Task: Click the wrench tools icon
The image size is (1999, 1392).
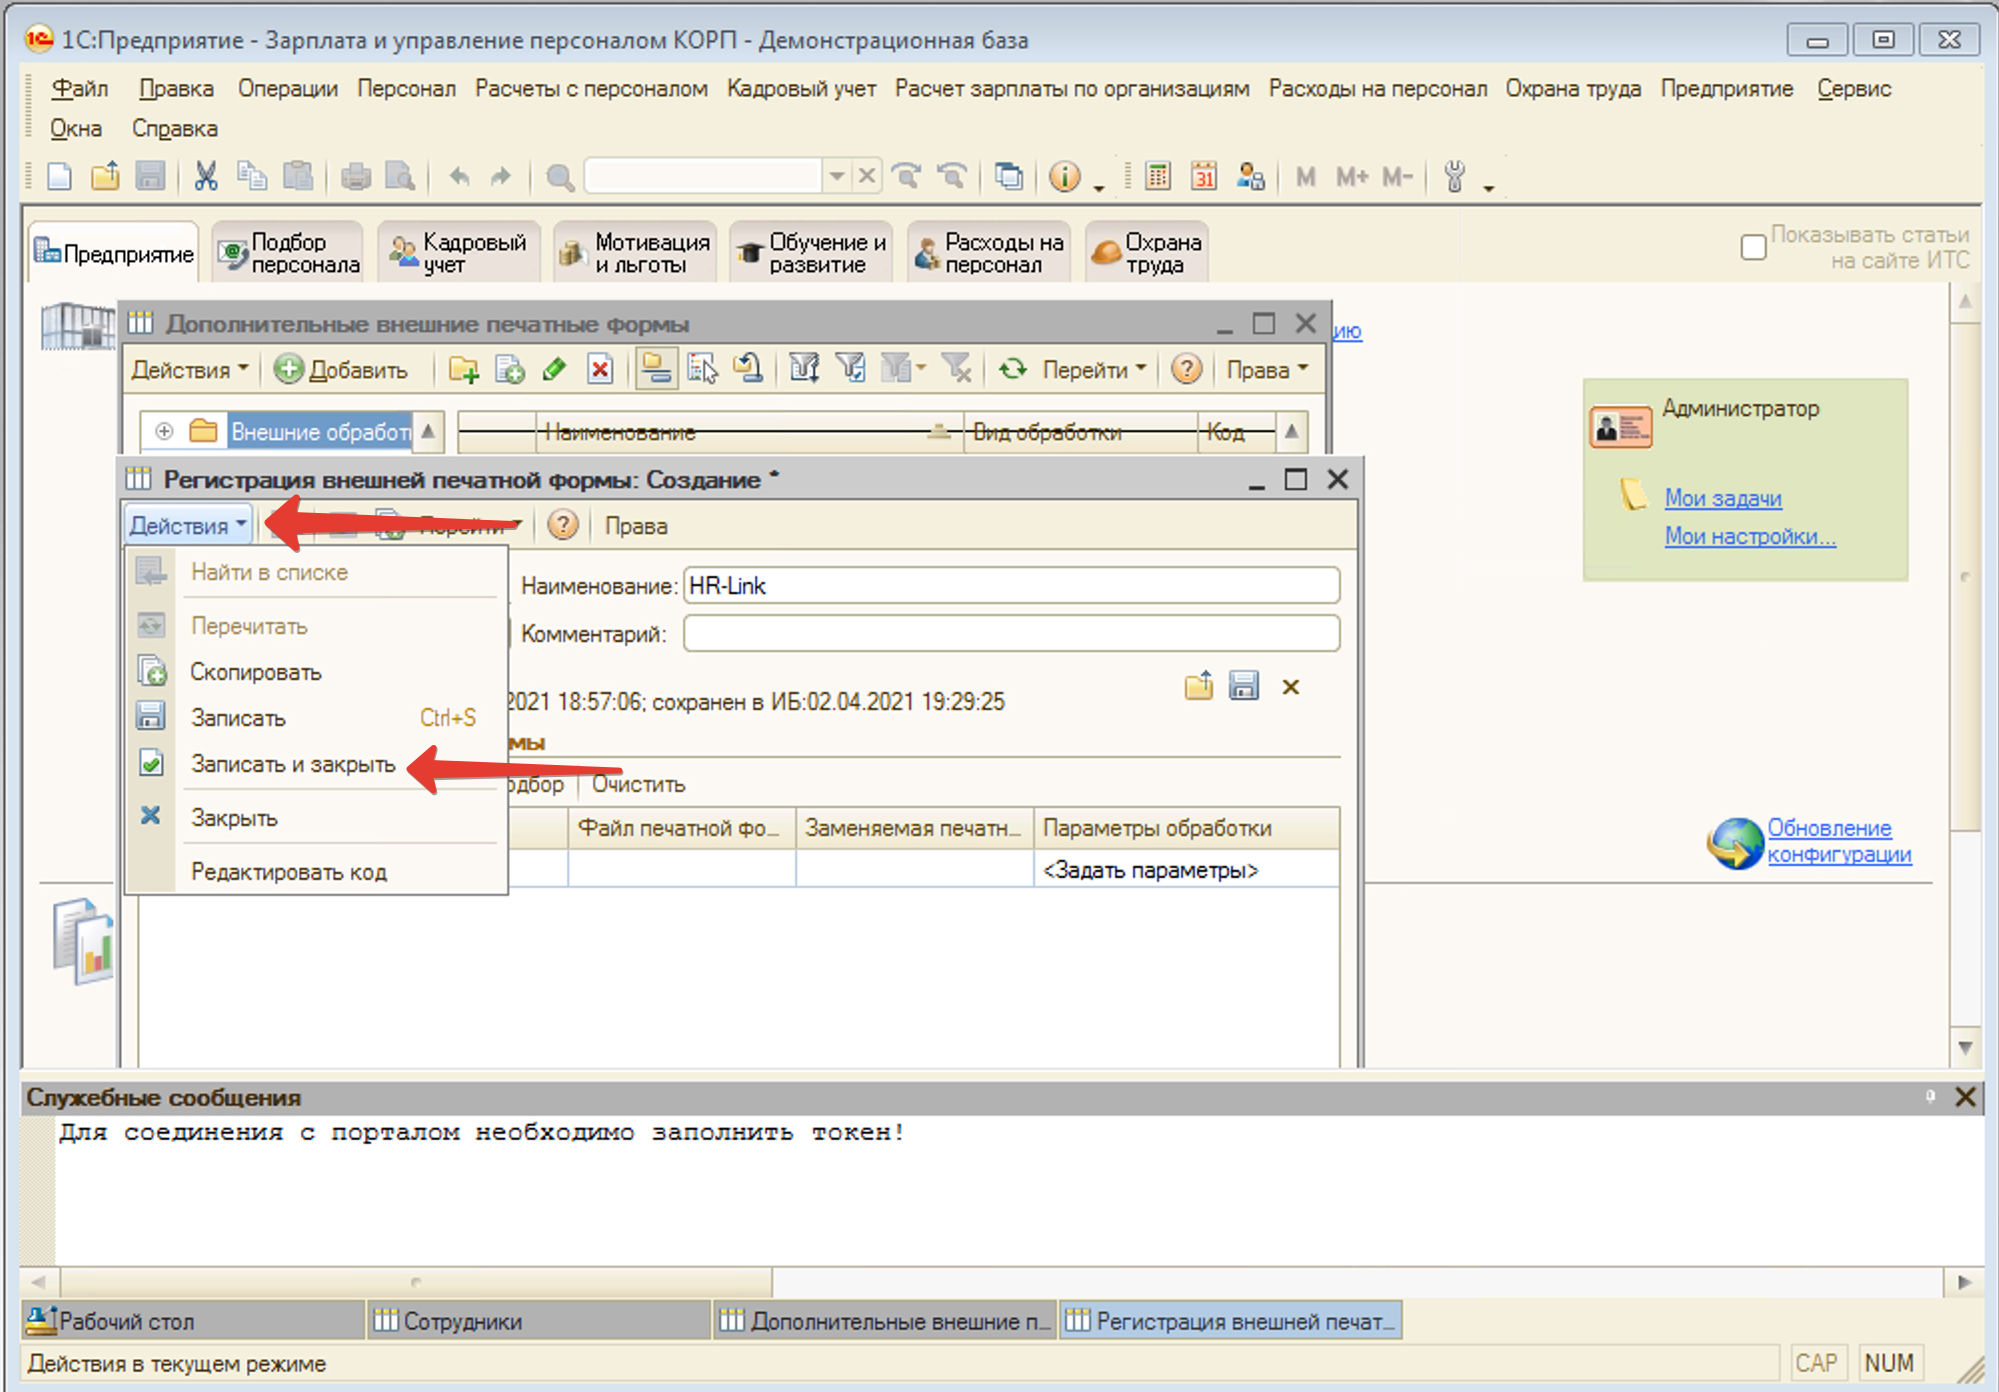Action: point(1455,177)
